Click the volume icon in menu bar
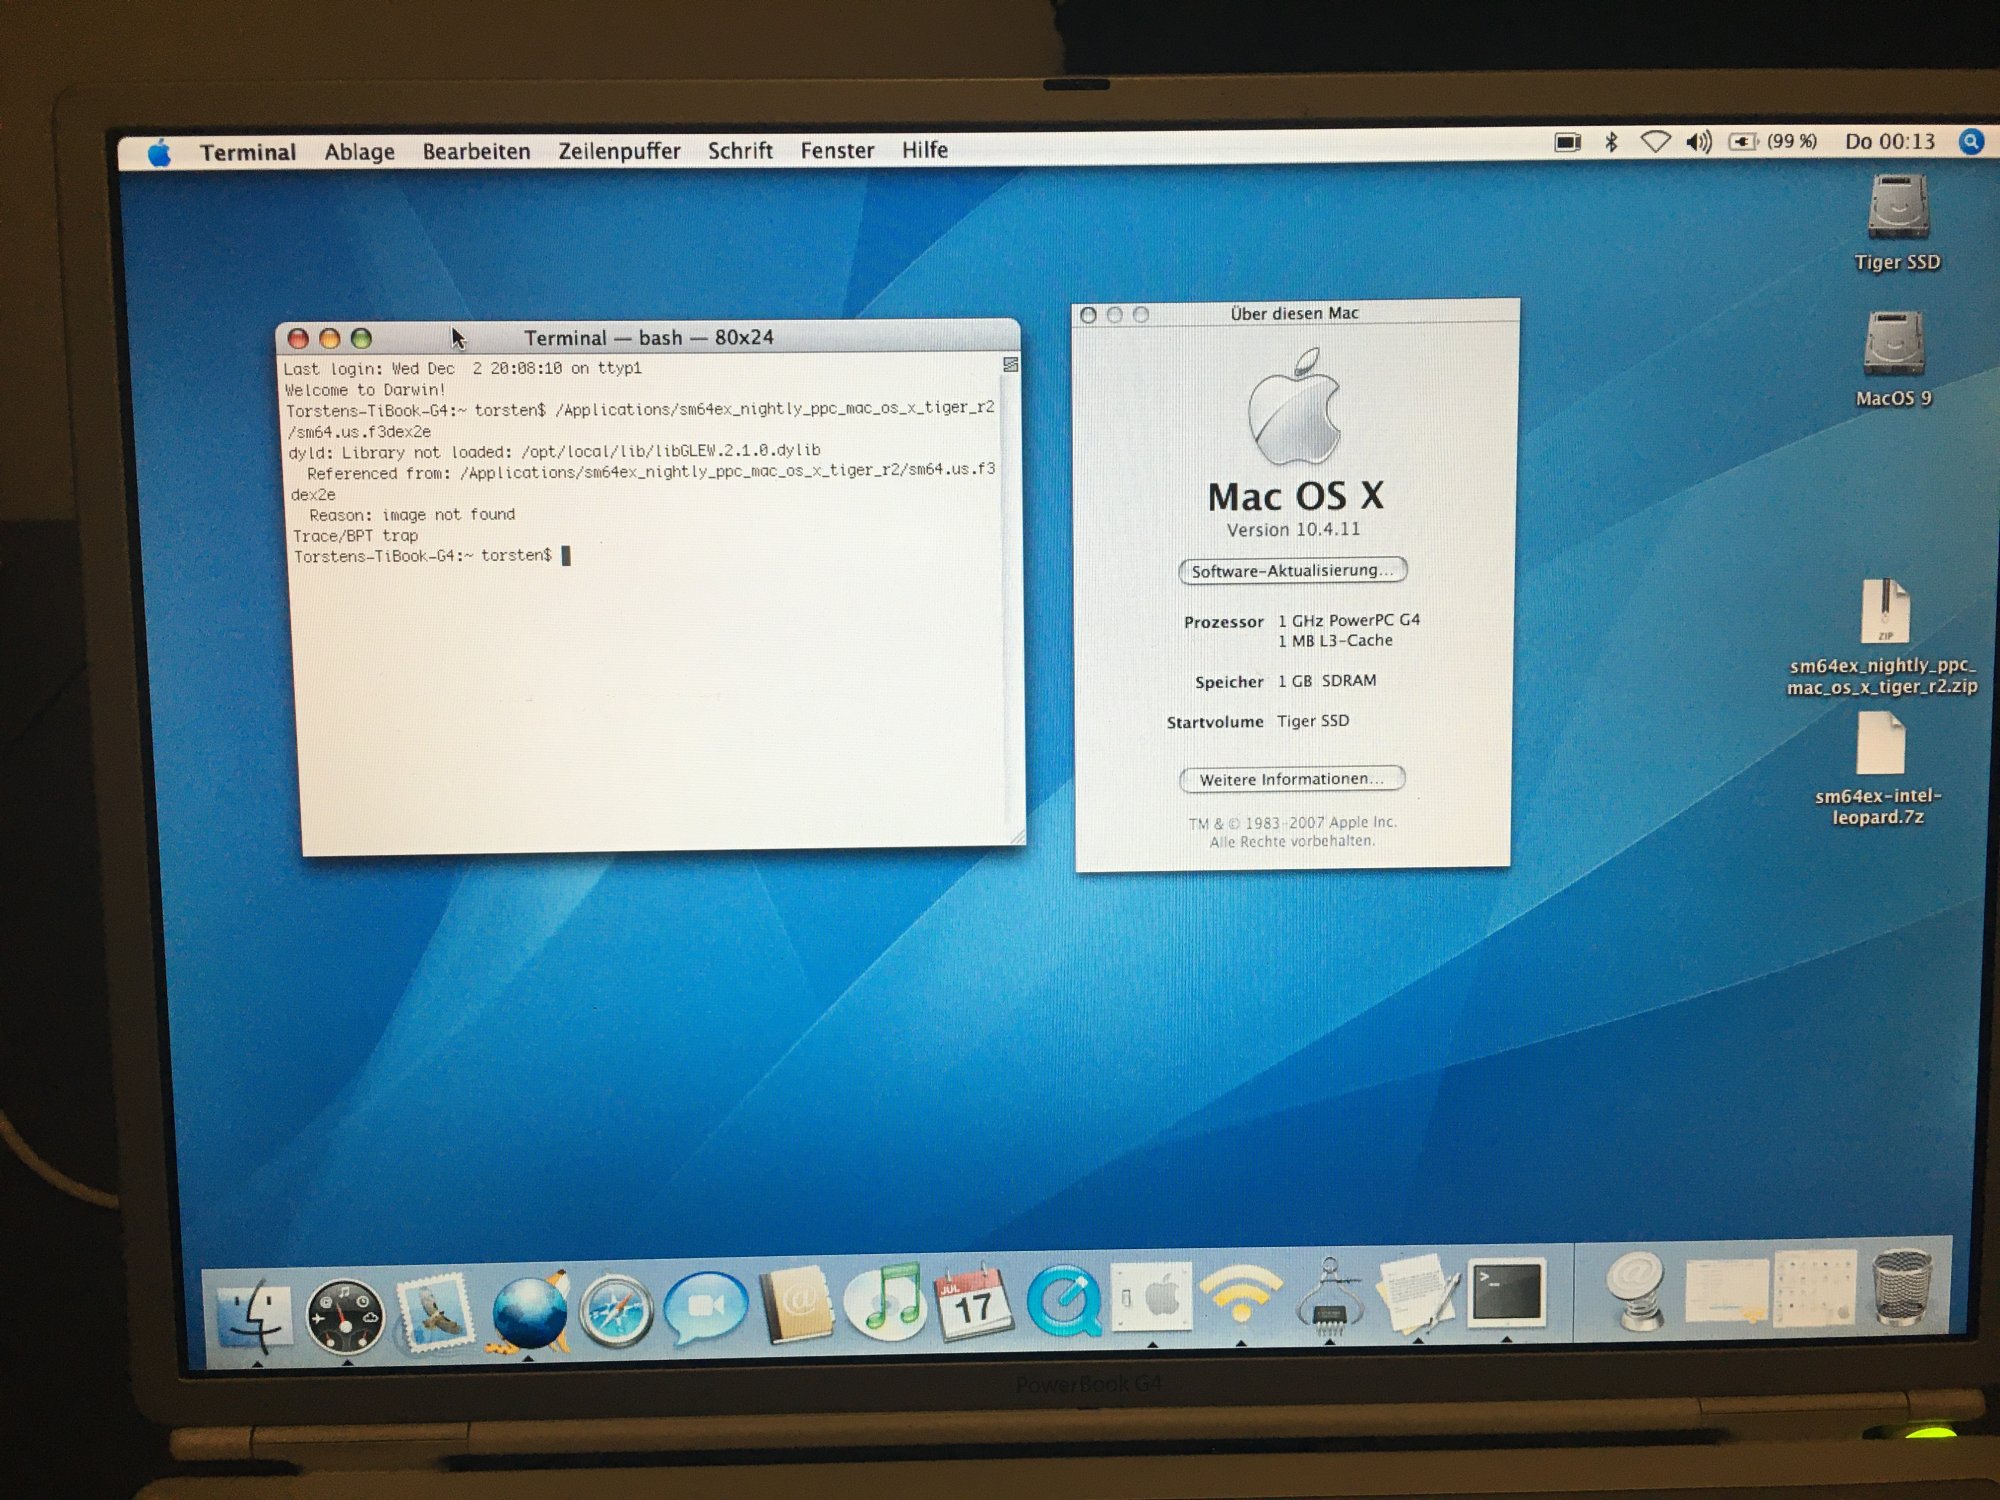Viewport: 2000px width, 1500px height. pyautogui.click(x=1698, y=142)
